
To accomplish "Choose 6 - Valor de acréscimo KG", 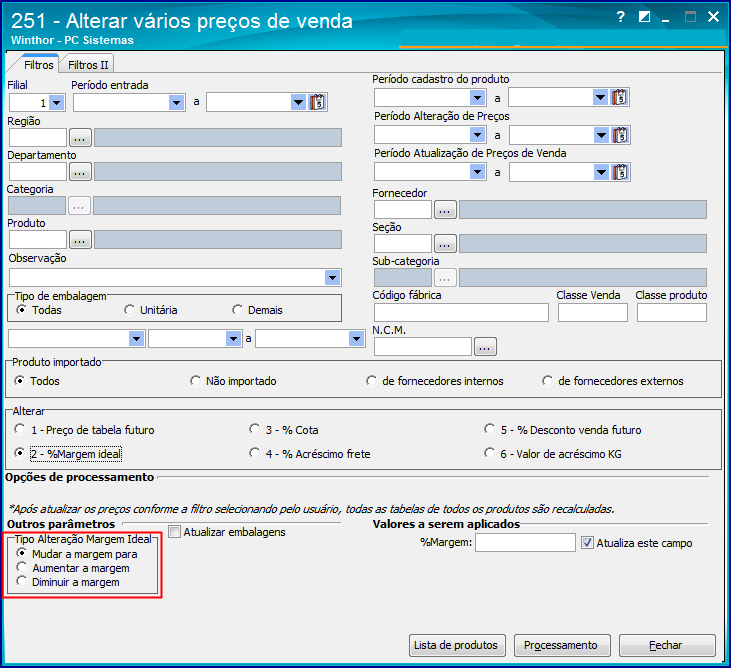I will pyautogui.click(x=490, y=453).
